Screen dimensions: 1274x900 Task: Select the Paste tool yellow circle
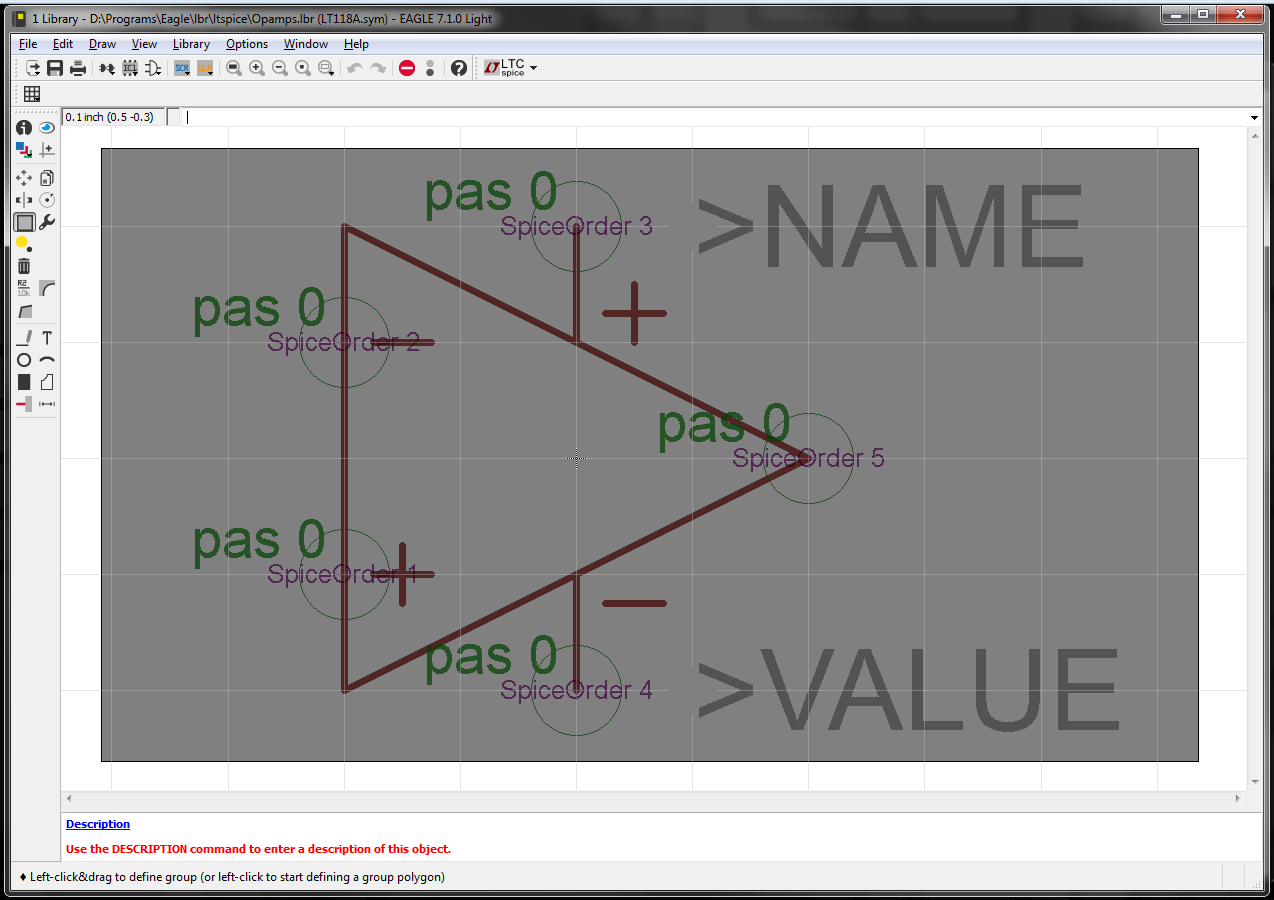[x=24, y=244]
